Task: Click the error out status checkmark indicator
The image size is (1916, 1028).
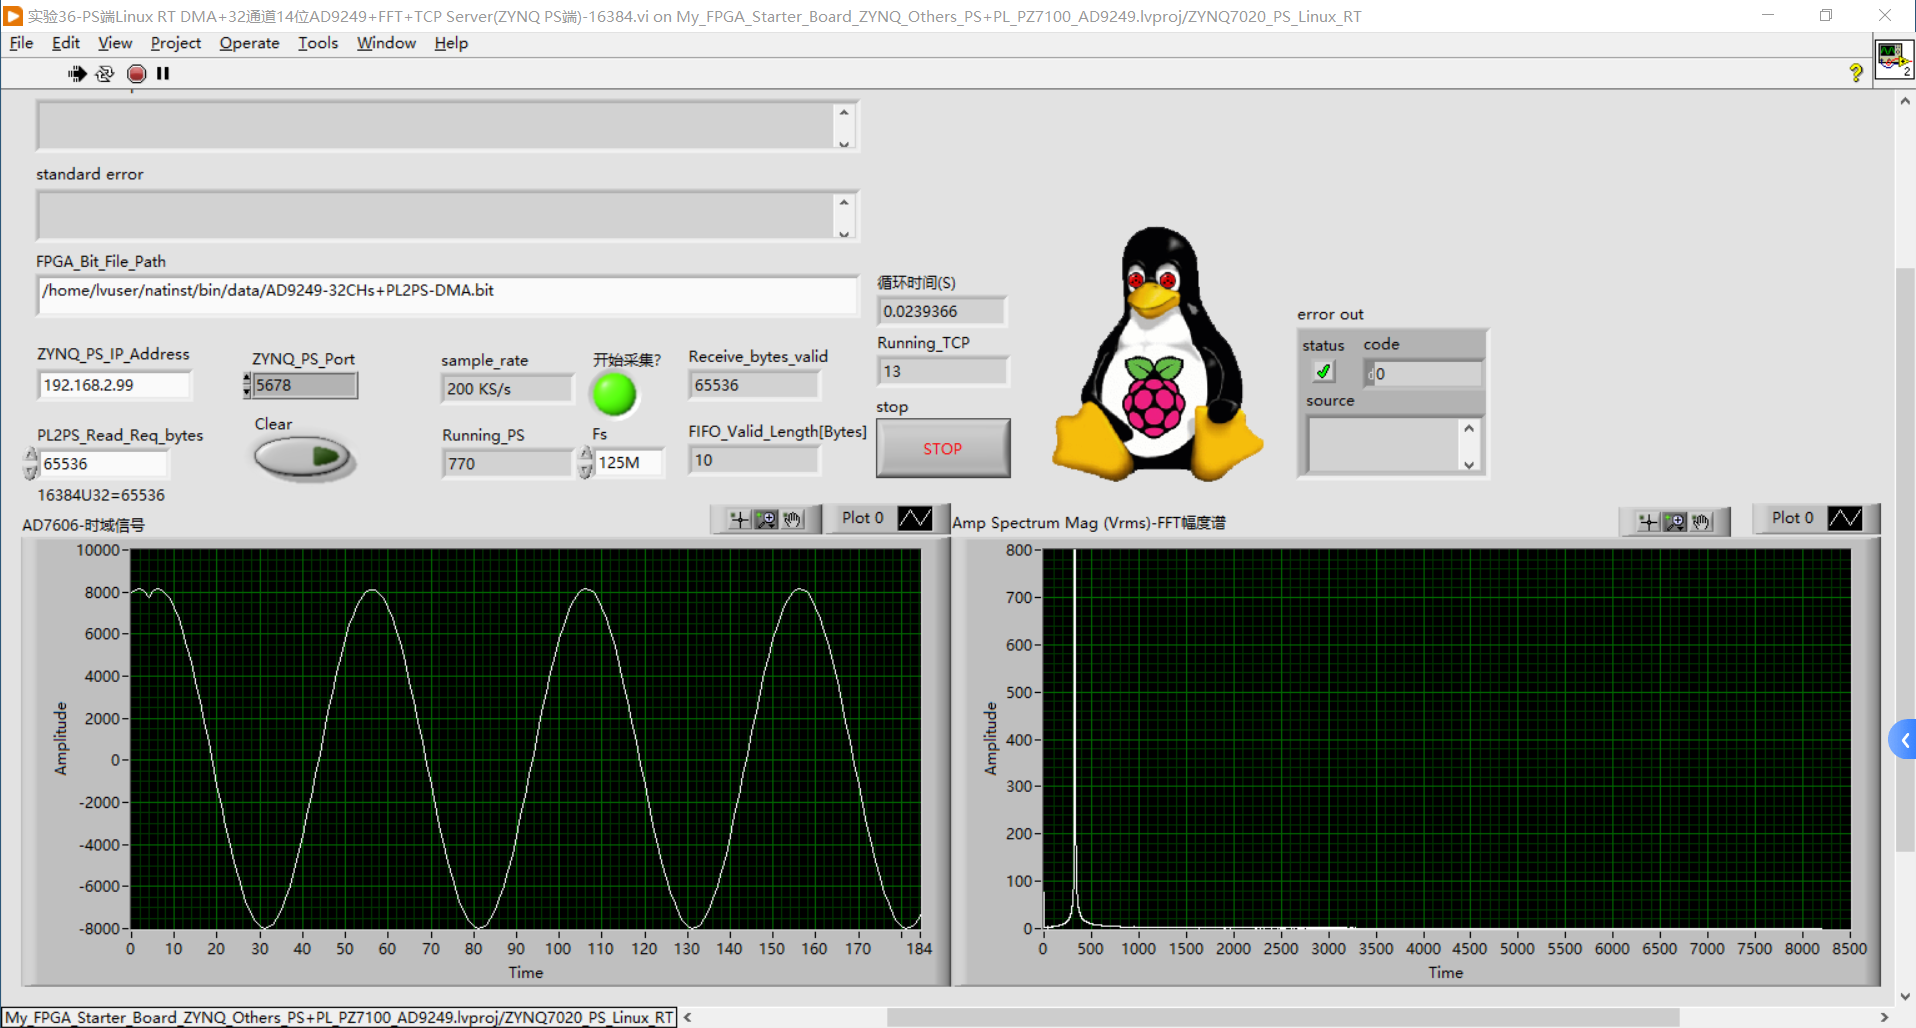Action: tap(1323, 372)
